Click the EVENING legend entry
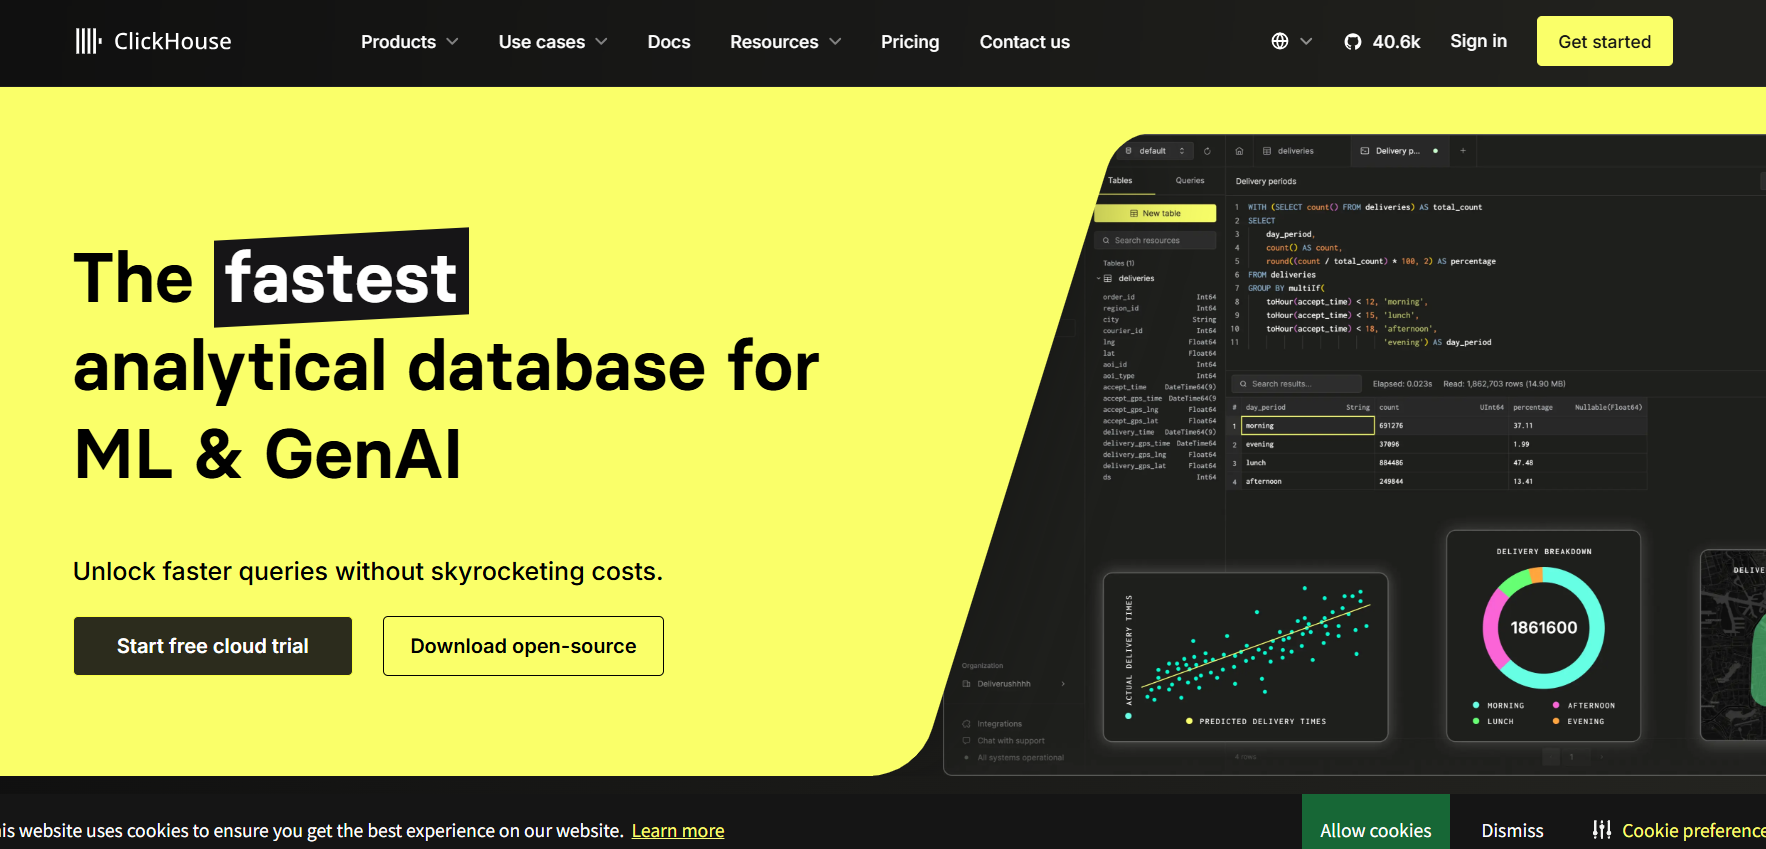This screenshot has height=849, width=1766. (x=1579, y=721)
